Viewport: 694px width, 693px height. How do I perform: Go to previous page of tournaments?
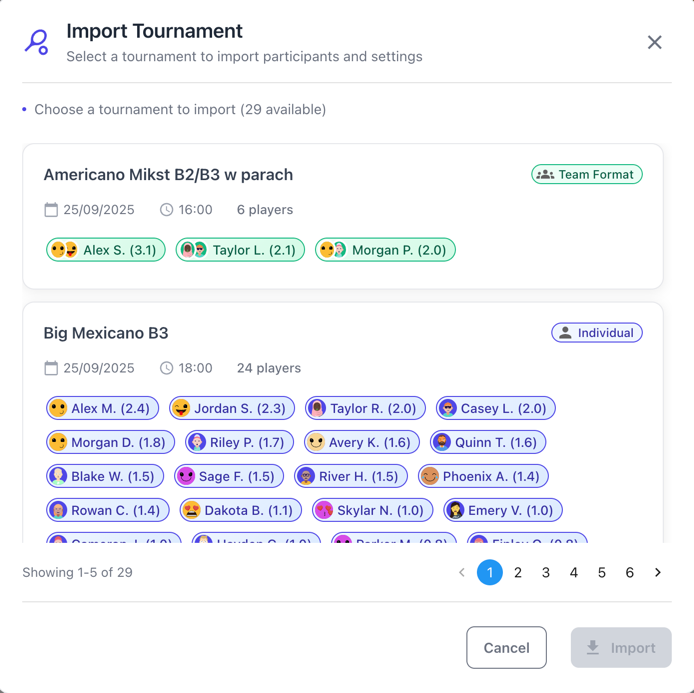pos(462,573)
